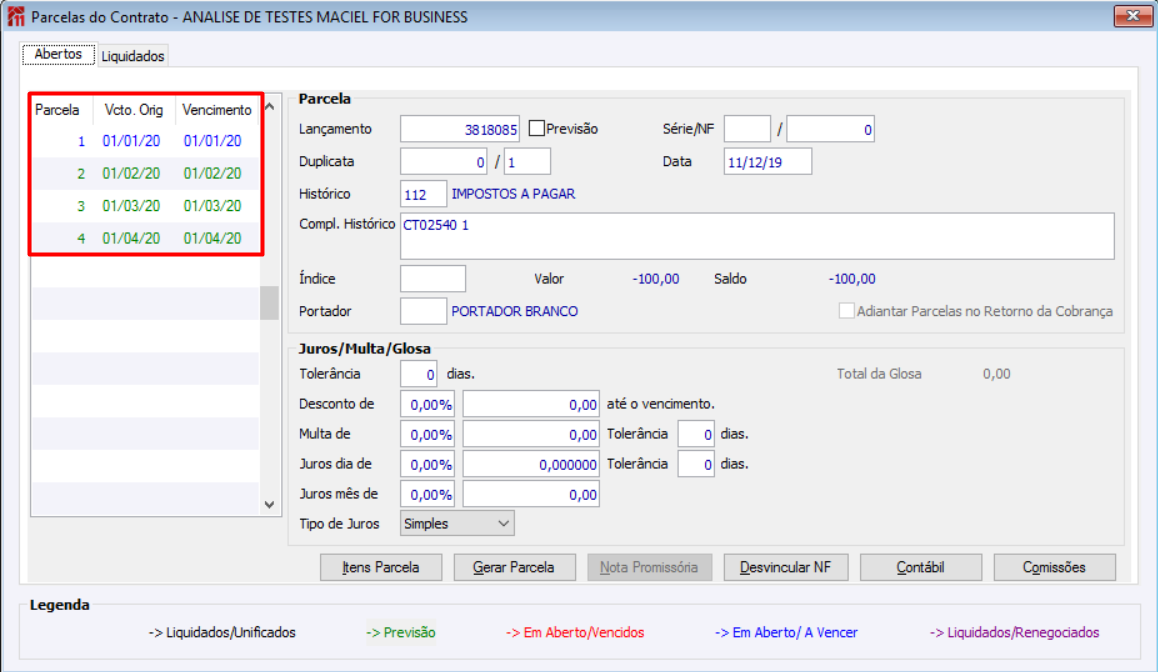Open the Tipo de Juros dropdown
This screenshot has height=672, width=1158.
[x=457, y=524]
